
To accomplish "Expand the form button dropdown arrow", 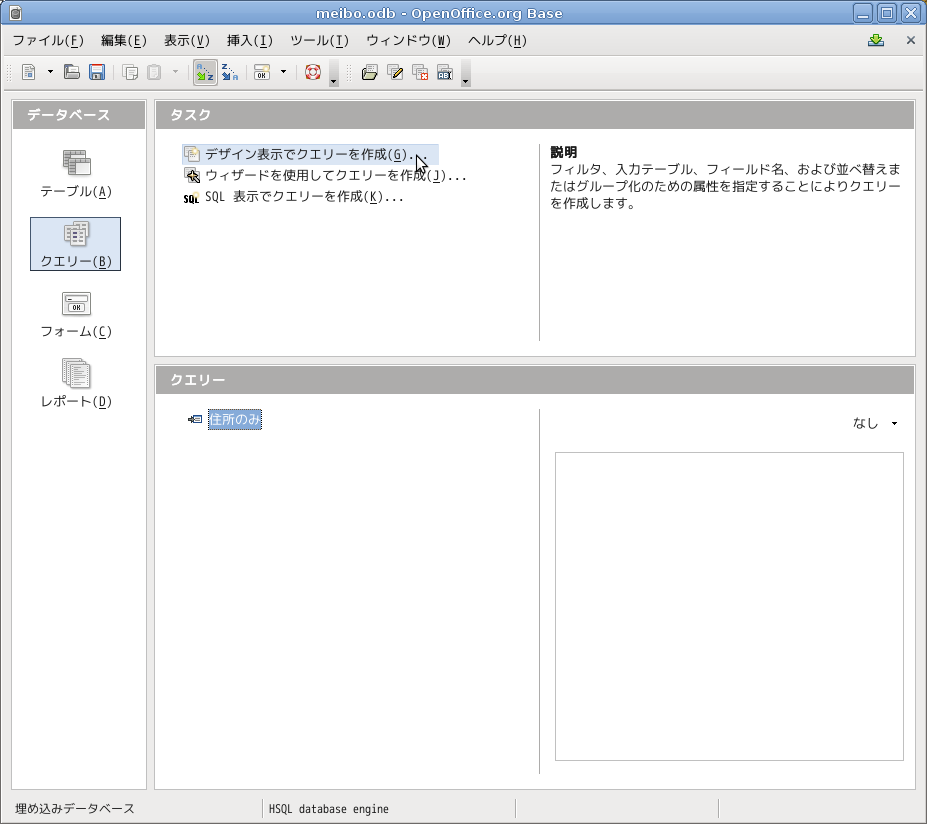I will [x=283, y=72].
